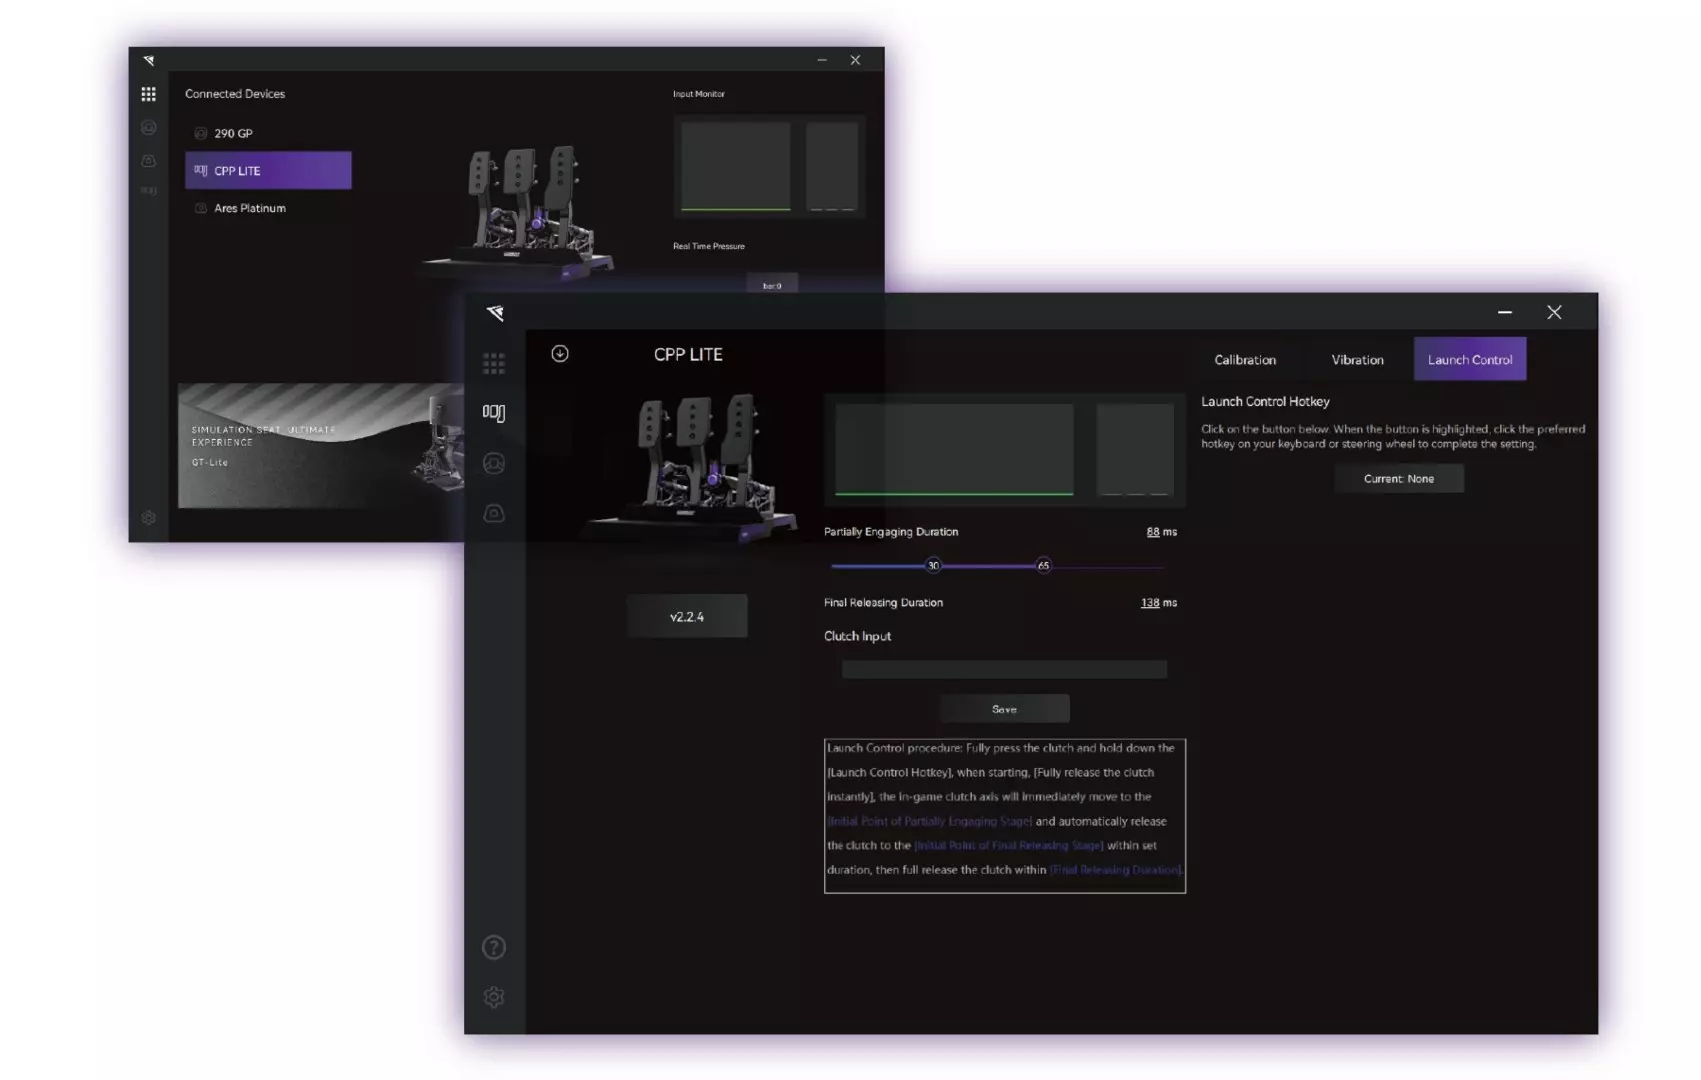Open the steering wheel icon in the front sidebar
Screen dimensions: 1701x1080
click(x=493, y=463)
